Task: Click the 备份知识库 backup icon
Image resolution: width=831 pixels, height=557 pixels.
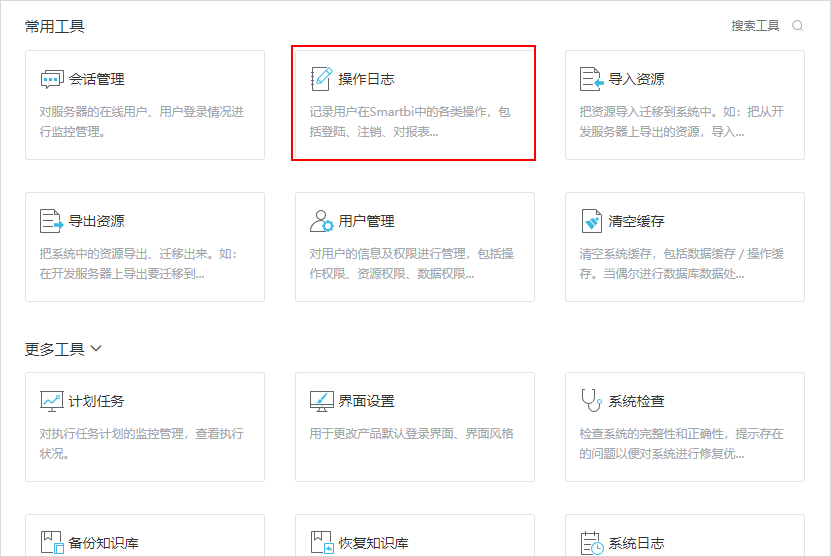Action: (52, 543)
